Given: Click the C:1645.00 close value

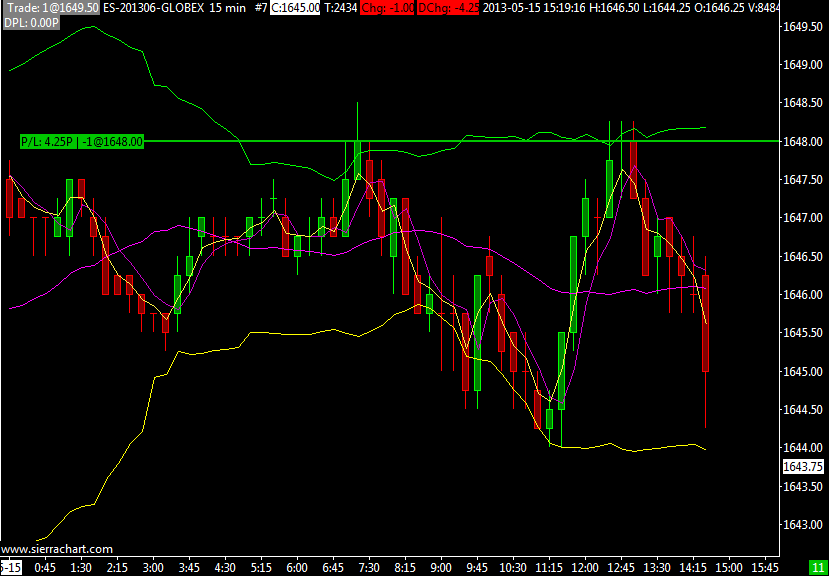Looking at the screenshot, I should [295, 8].
